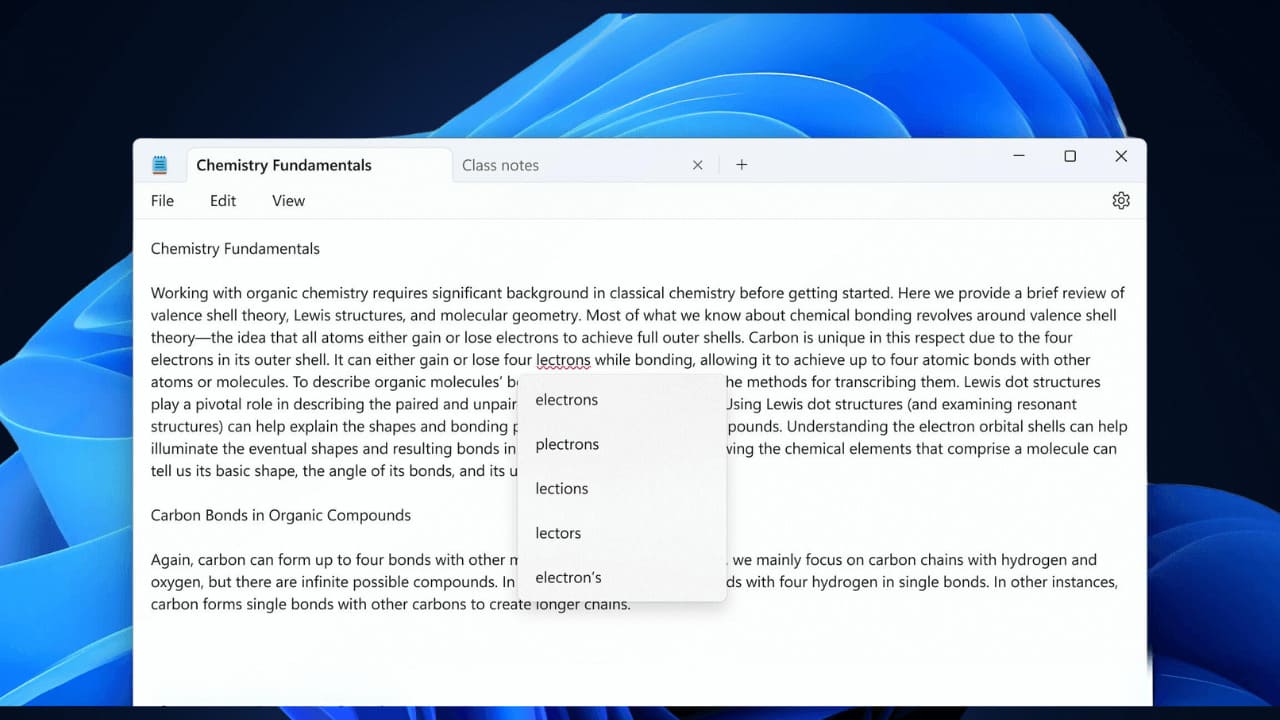Close the Class notes tab
Viewport: 1280px width, 720px height.
pyautogui.click(x=697, y=165)
